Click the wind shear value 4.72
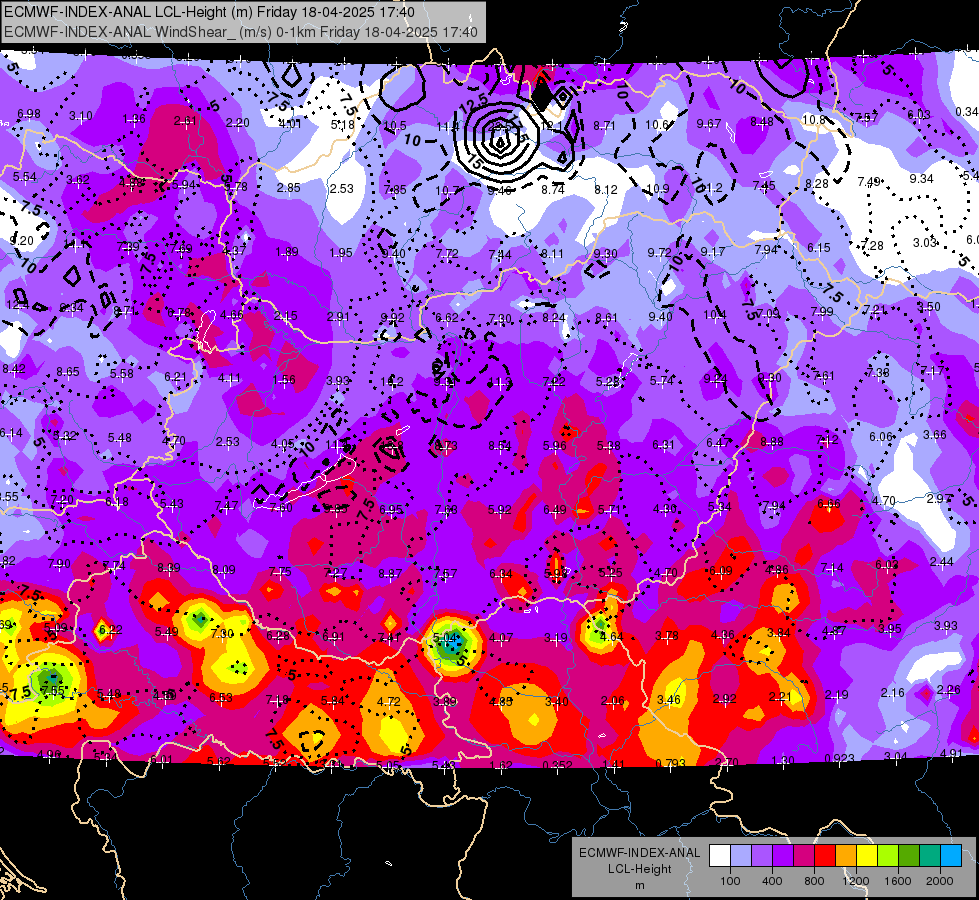The height and width of the screenshot is (900, 979). (388, 701)
